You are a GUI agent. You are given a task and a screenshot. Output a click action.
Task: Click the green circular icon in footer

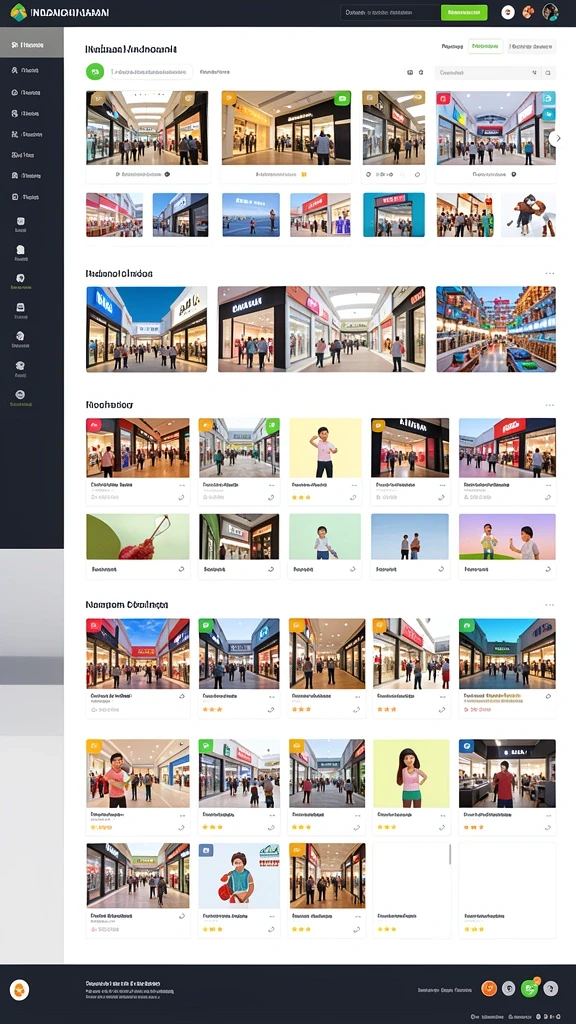530,989
